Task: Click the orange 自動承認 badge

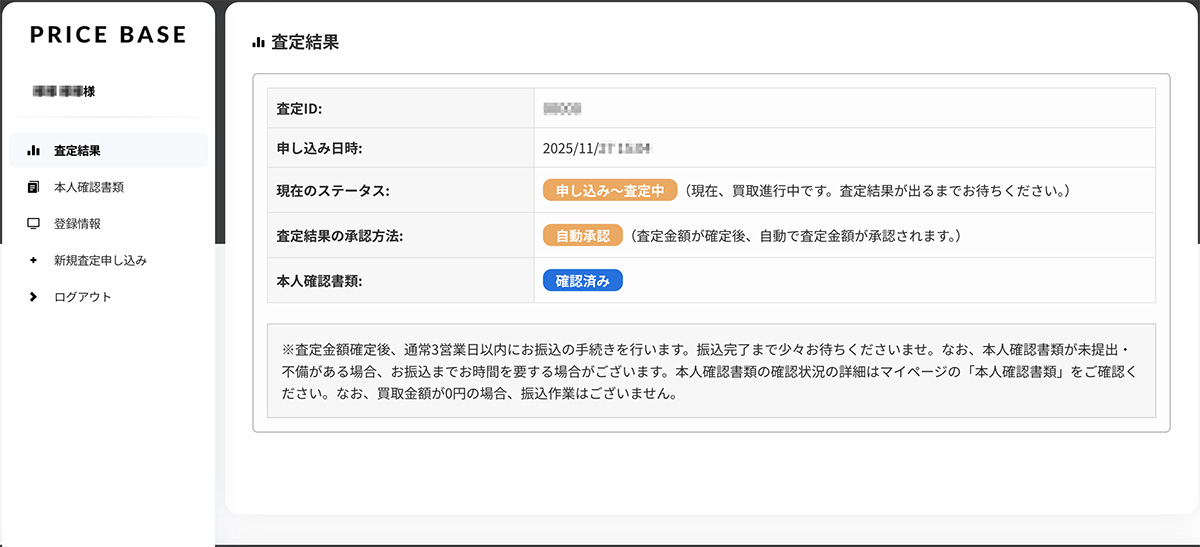Action: coord(582,236)
